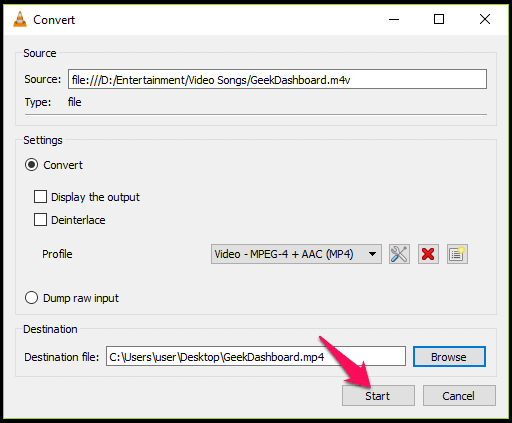This screenshot has width=512, height=423.
Task: Enable Display the output checkbox
Action: click(x=40, y=197)
